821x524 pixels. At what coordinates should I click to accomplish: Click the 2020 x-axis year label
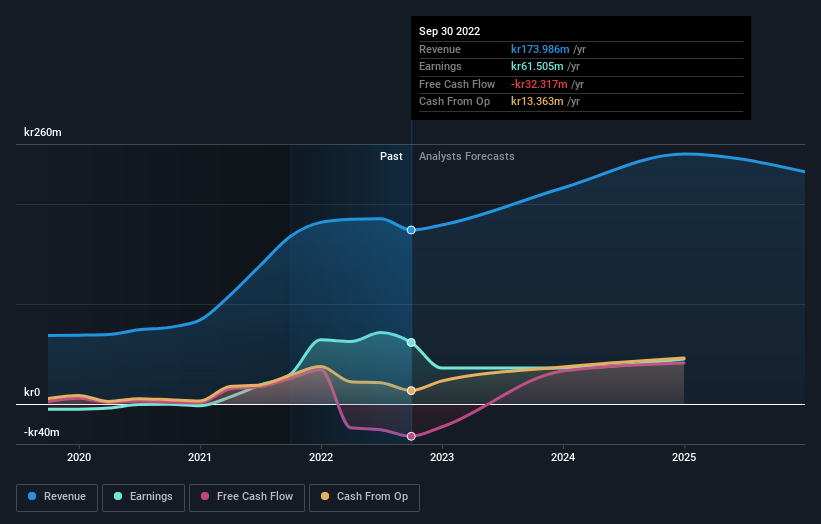pyautogui.click(x=79, y=458)
